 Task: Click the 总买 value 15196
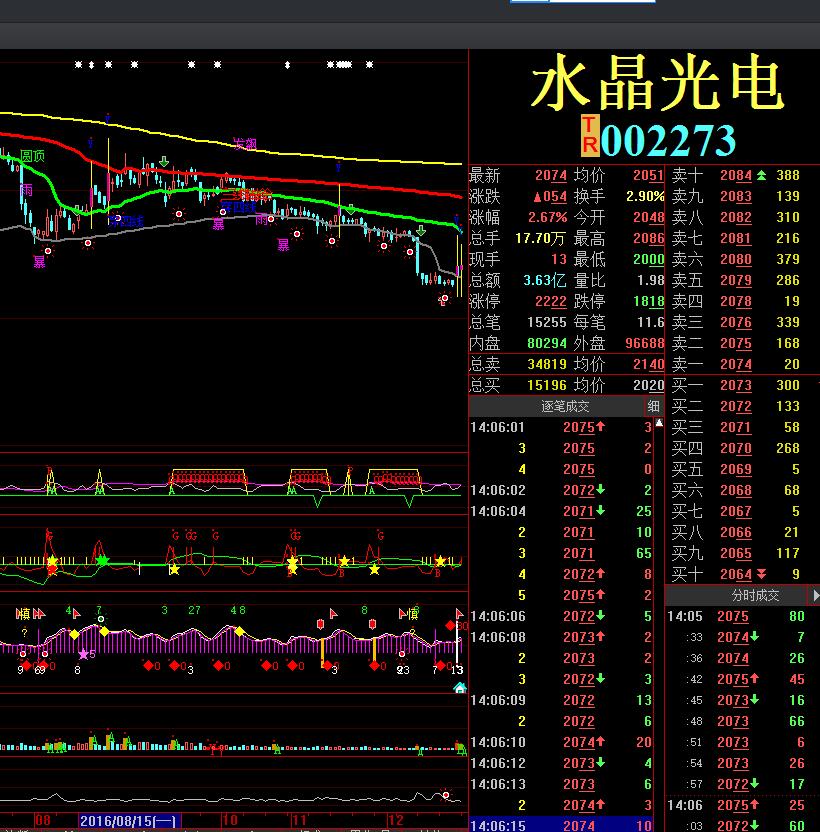point(547,385)
